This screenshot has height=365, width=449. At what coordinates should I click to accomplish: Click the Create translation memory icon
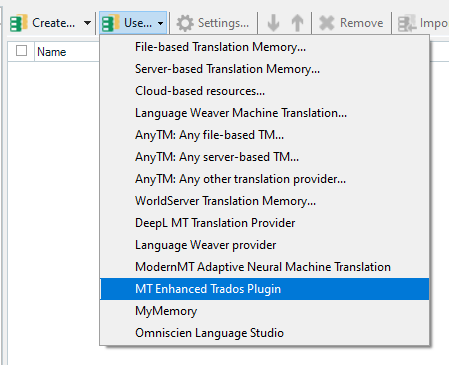tap(18, 23)
